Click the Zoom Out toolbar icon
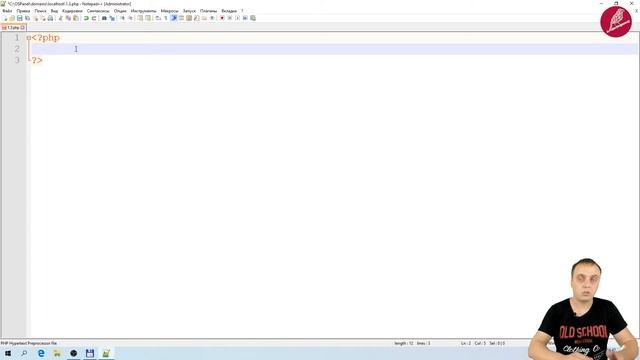 [131, 18]
